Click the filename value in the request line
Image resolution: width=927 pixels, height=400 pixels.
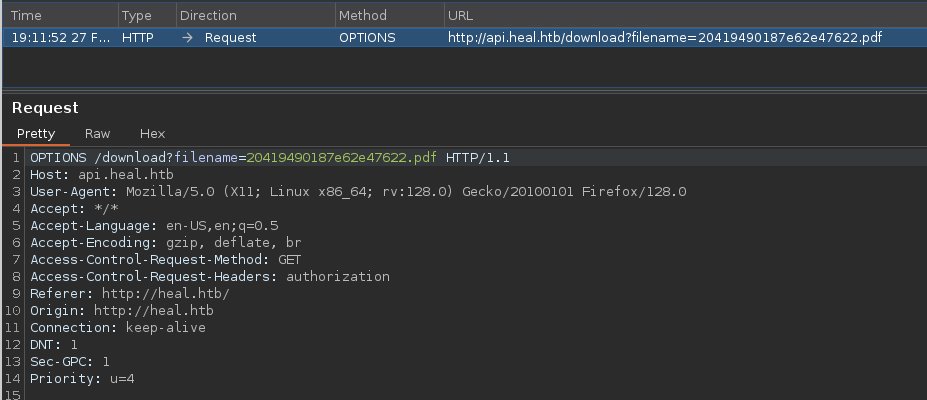(341, 158)
